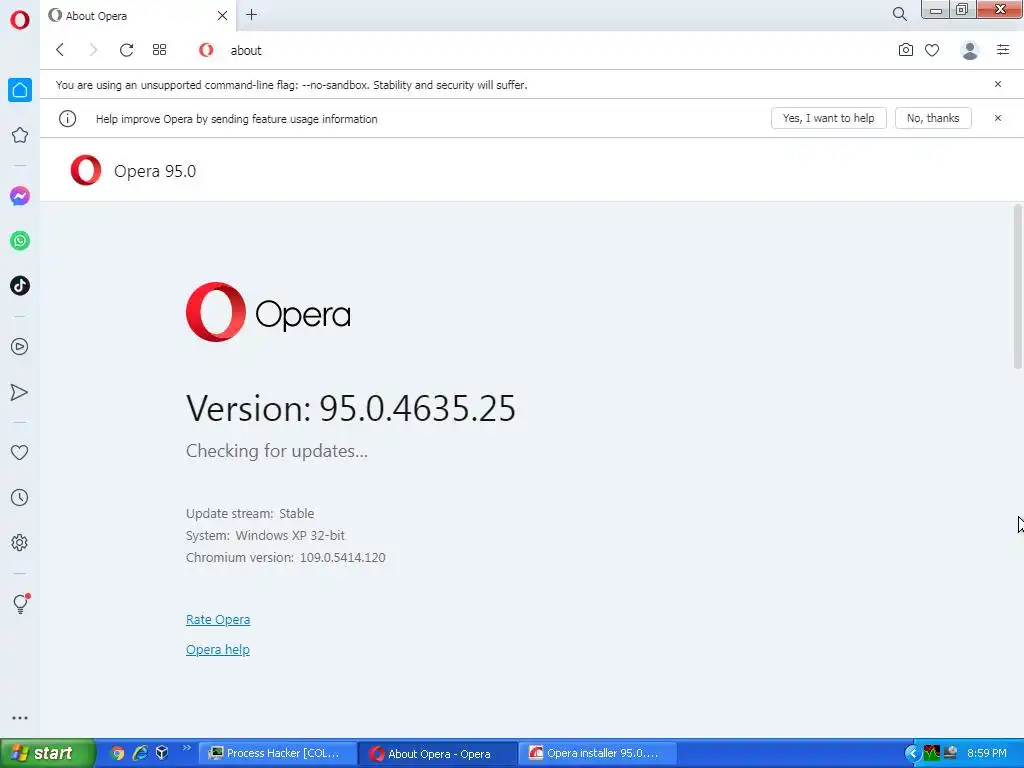The width and height of the screenshot is (1024, 768).
Task: Open Pinboards heart icon in sidebar
Action: pyautogui.click(x=20, y=453)
